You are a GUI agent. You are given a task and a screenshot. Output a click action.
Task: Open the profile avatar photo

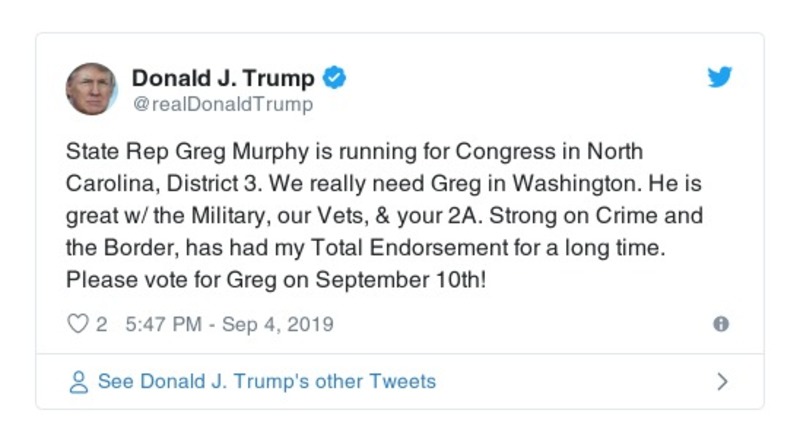coord(92,88)
